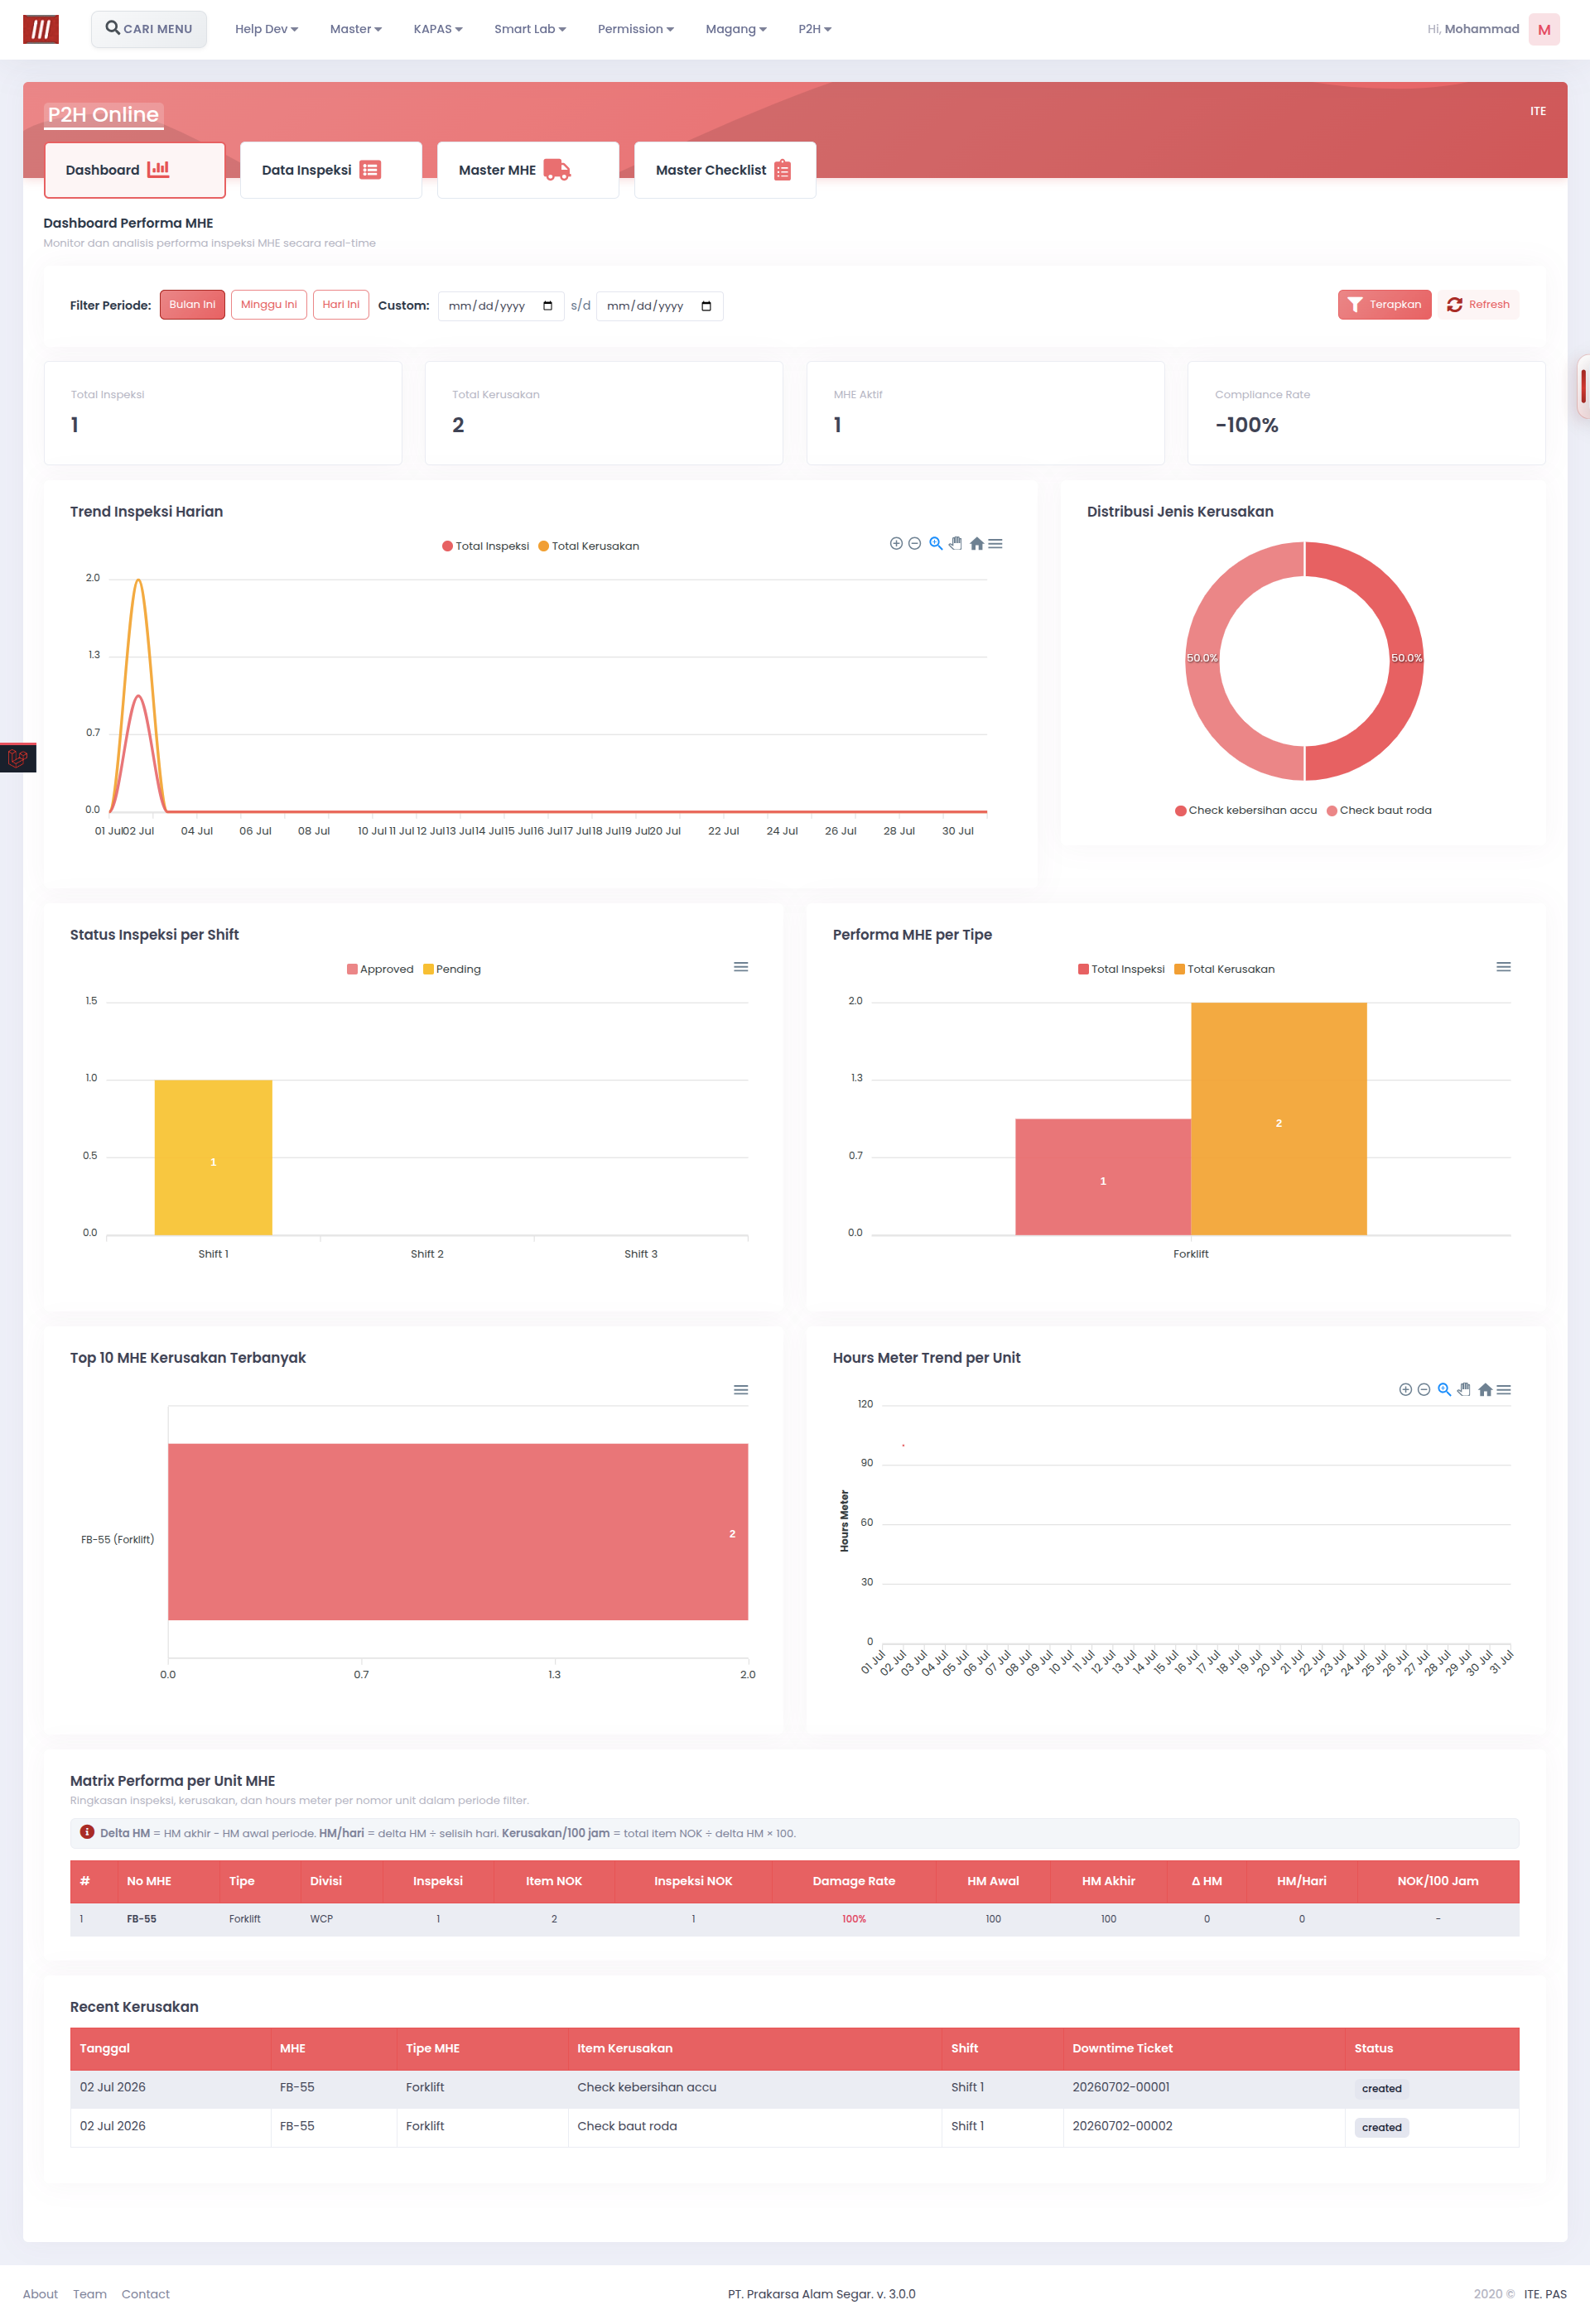1590x2324 pixels.
Task: Expand the Master dropdown menu
Action: 356,29
